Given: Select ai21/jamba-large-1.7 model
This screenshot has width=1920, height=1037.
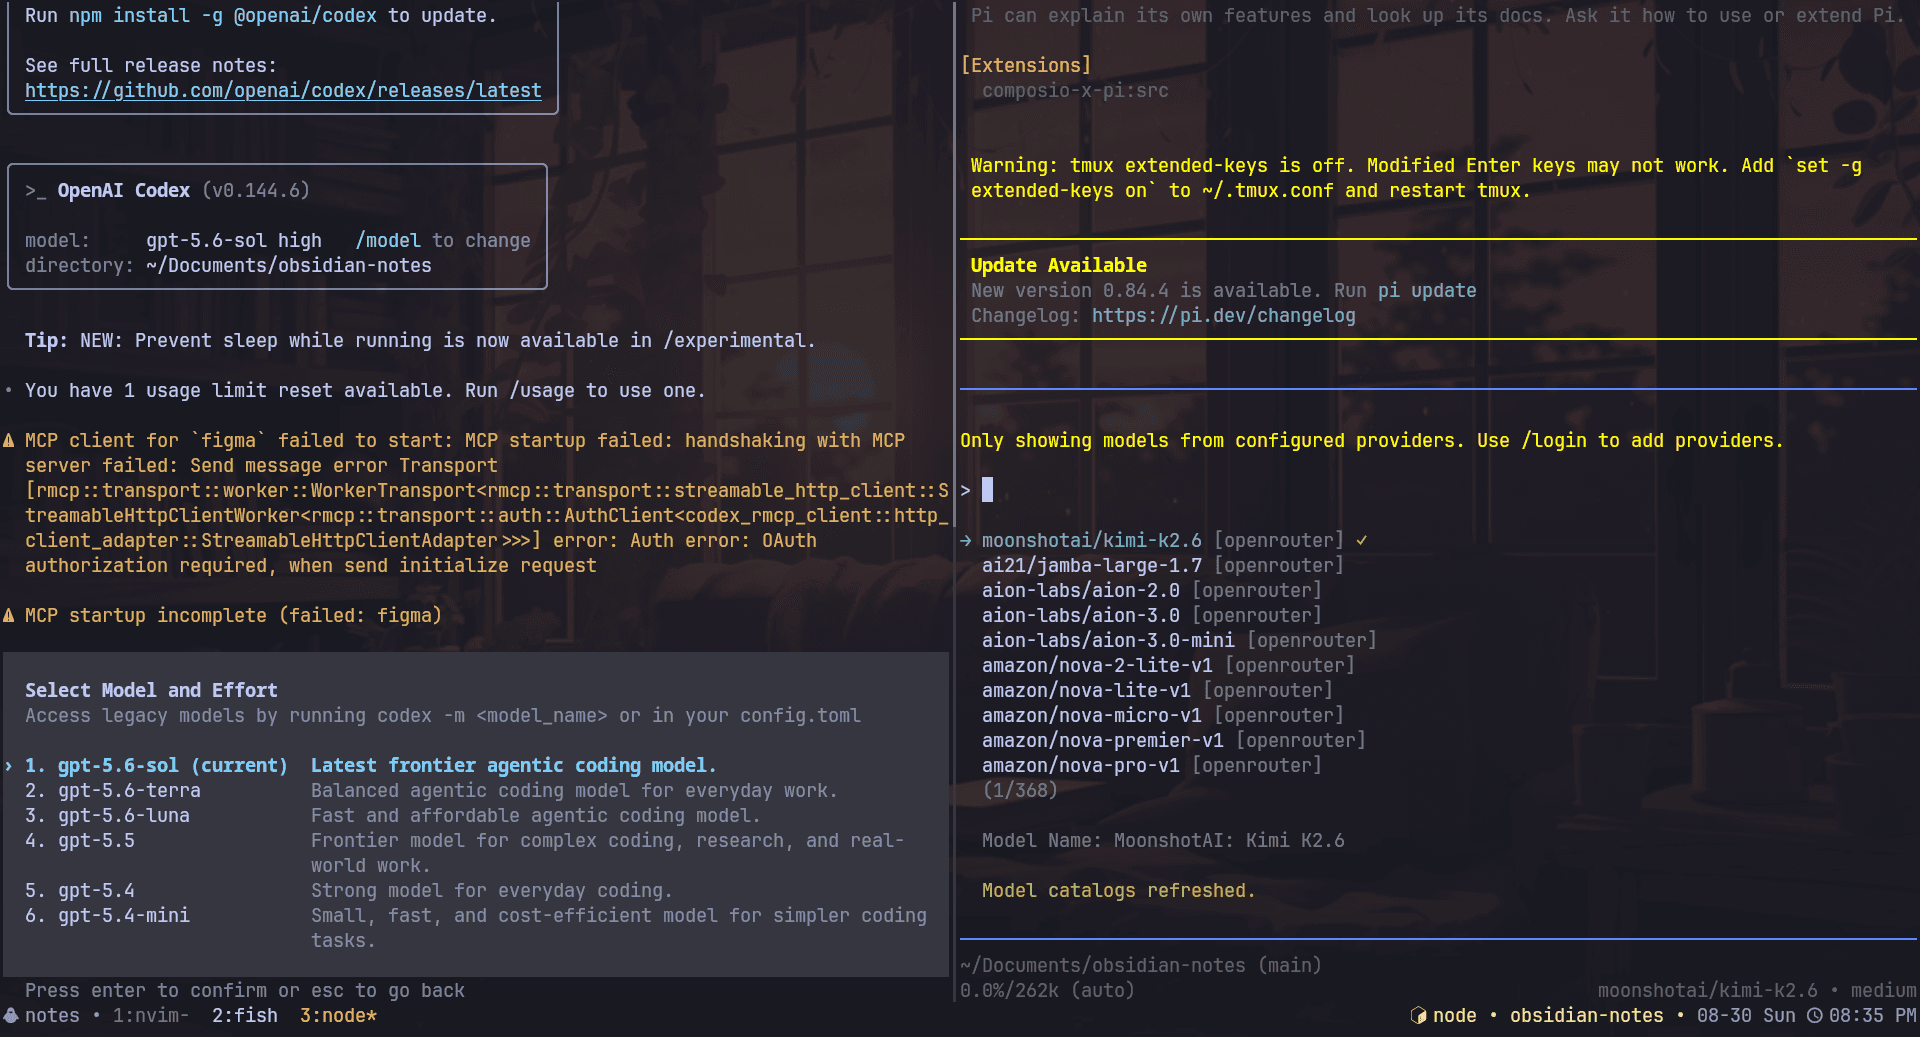Looking at the screenshot, I should (1163, 566).
